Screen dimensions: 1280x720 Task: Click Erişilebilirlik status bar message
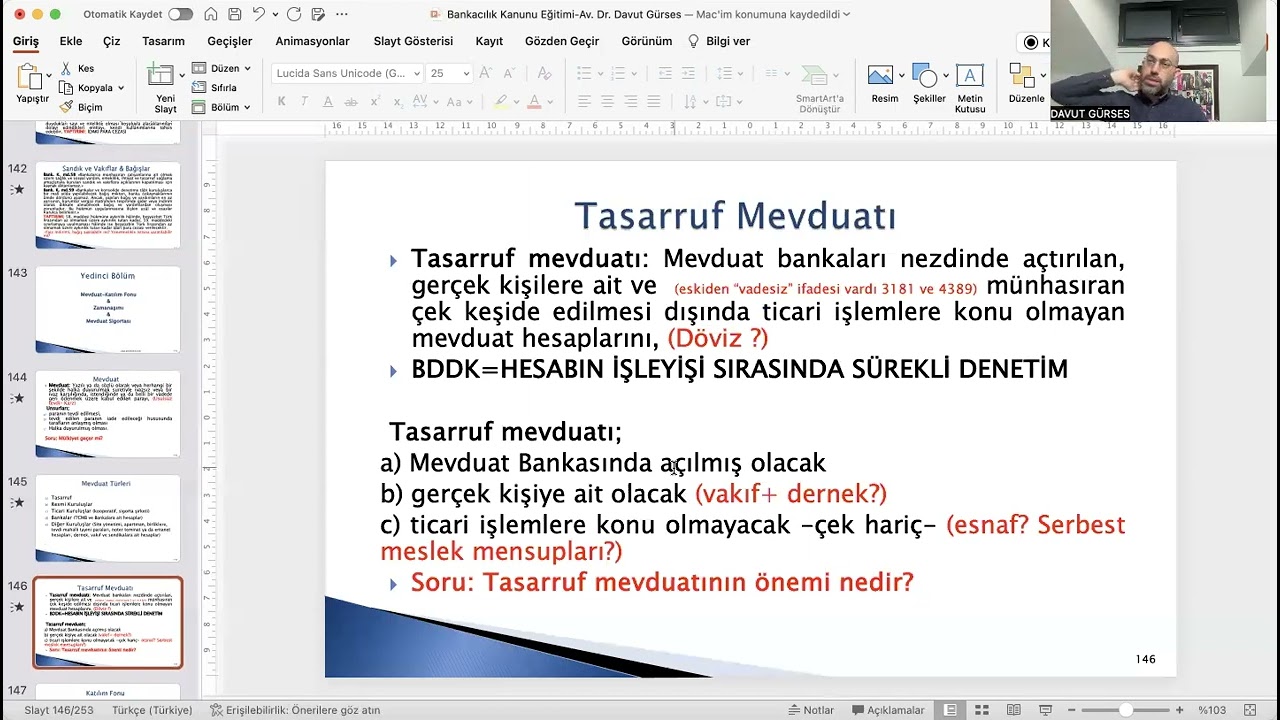[296, 710]
